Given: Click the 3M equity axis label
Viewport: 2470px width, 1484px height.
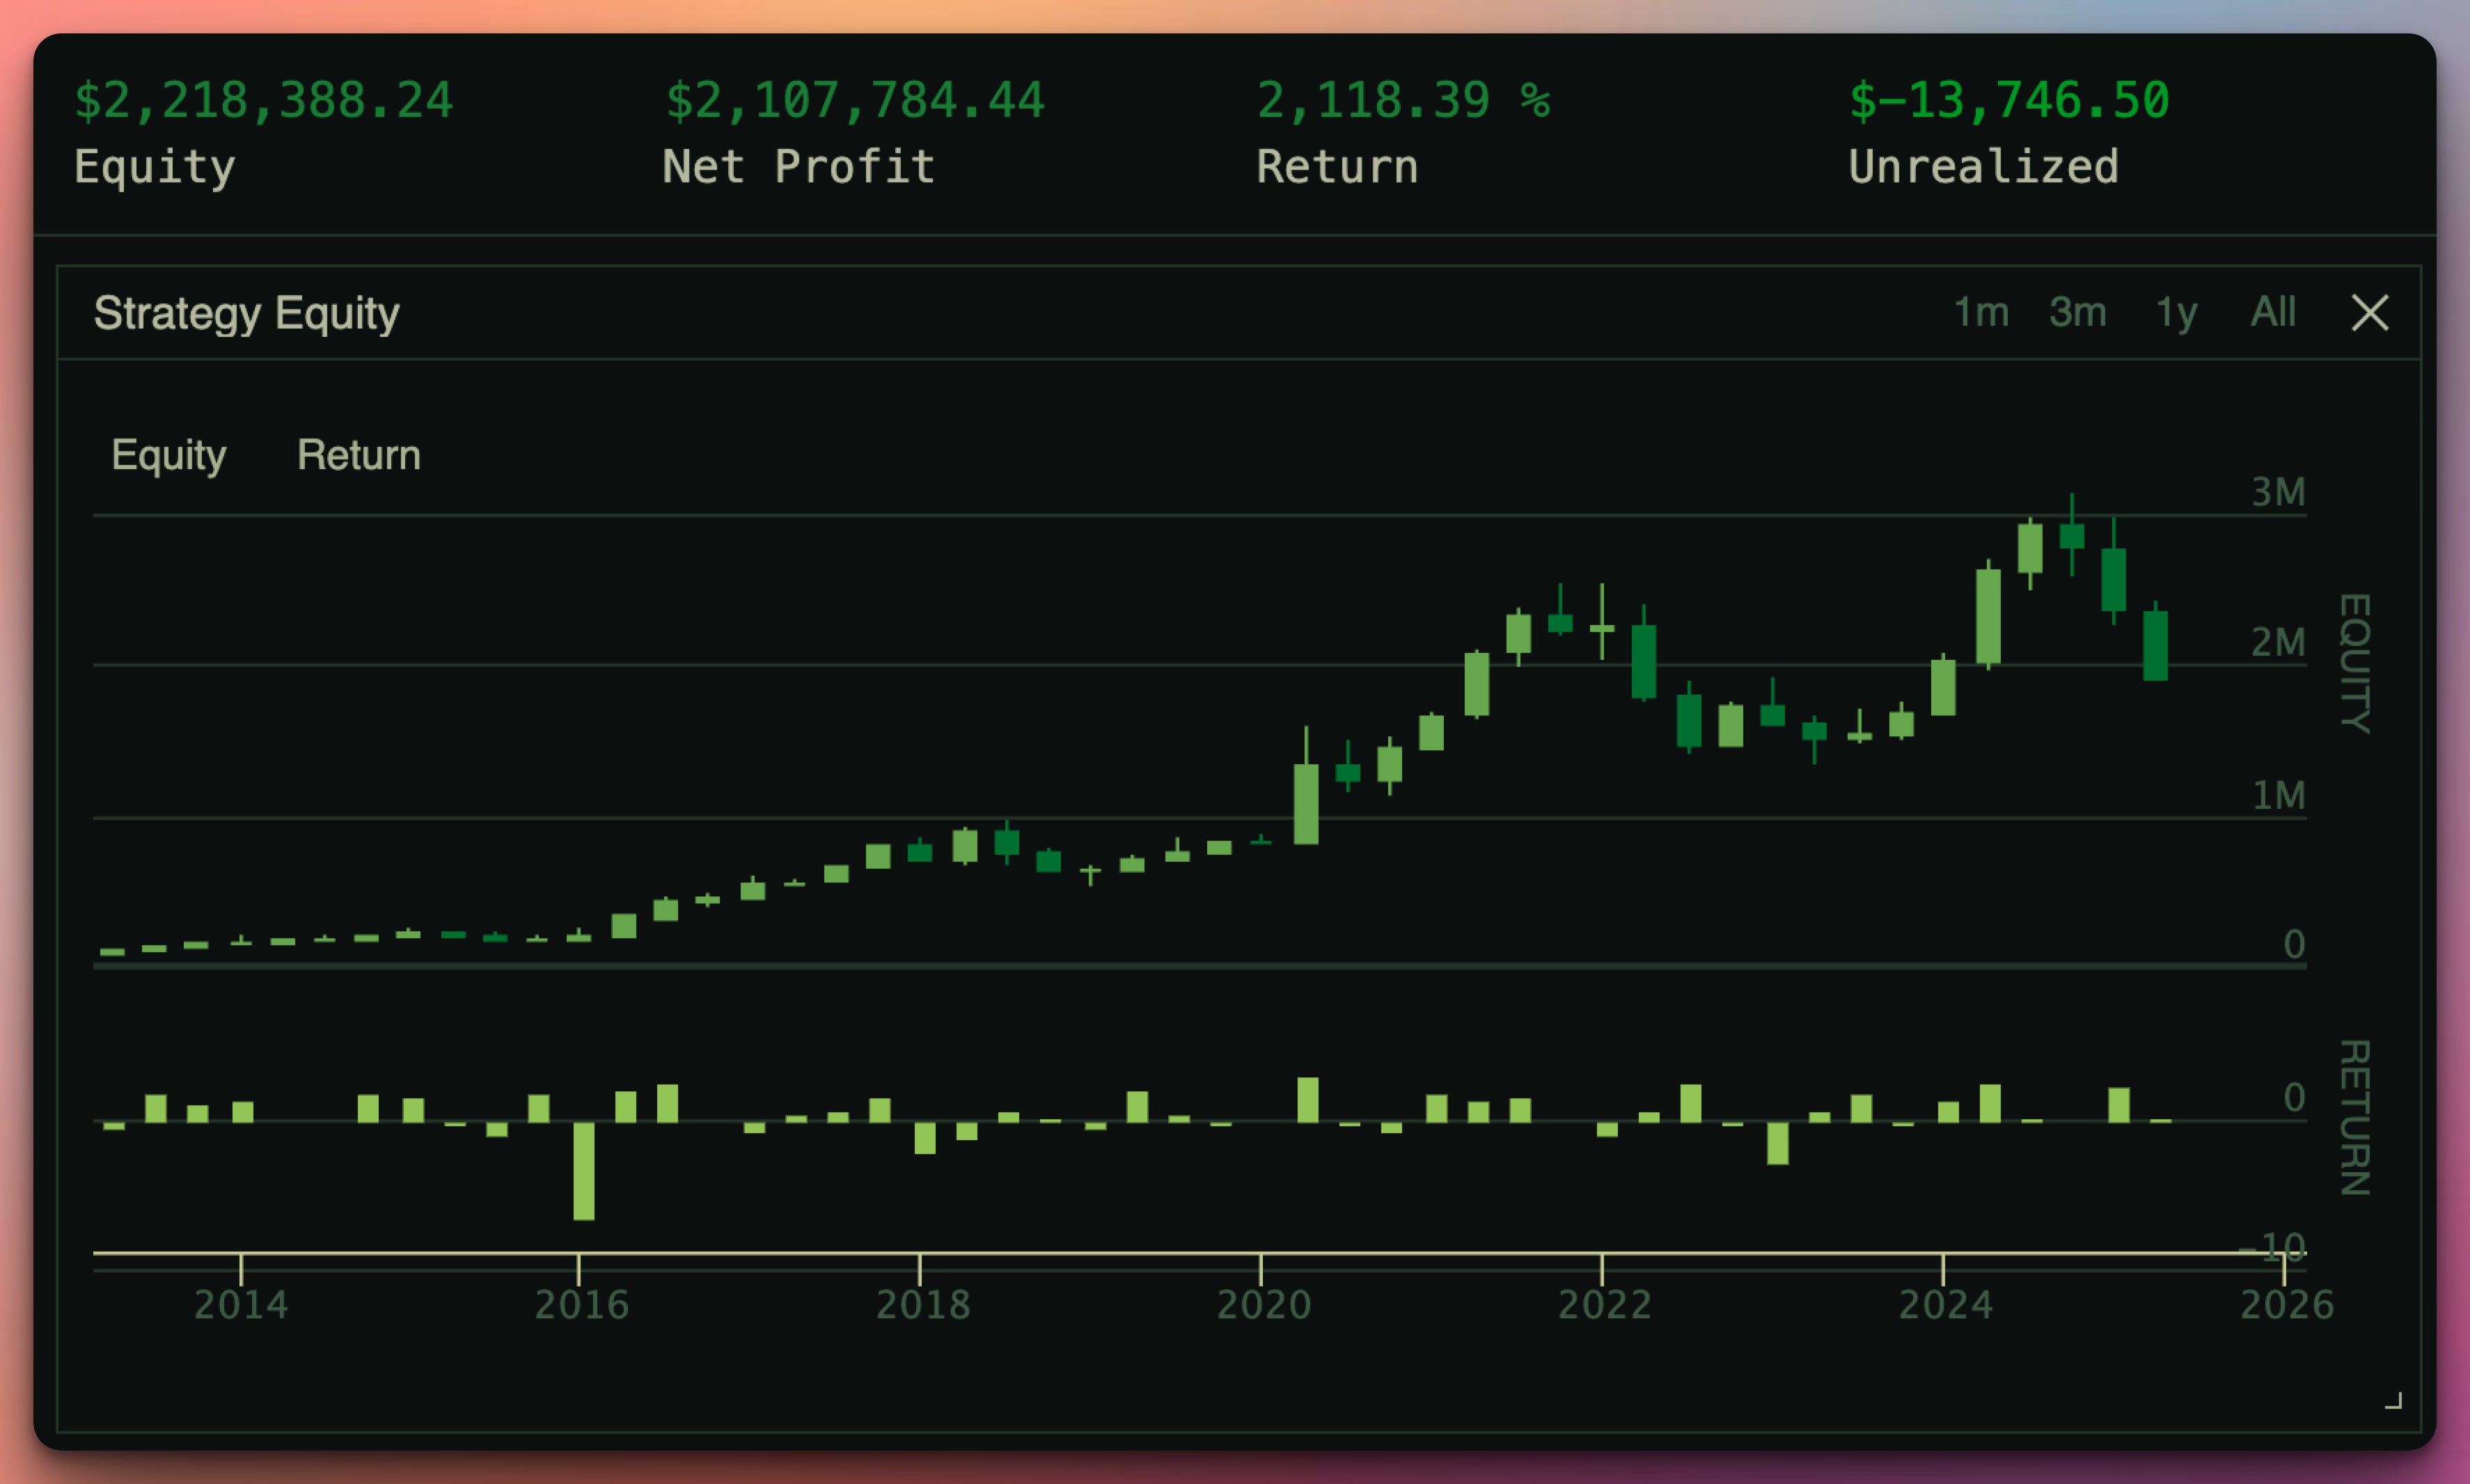Looking at the screenshot, I should pyautogui.click(x=2278, y=492).
